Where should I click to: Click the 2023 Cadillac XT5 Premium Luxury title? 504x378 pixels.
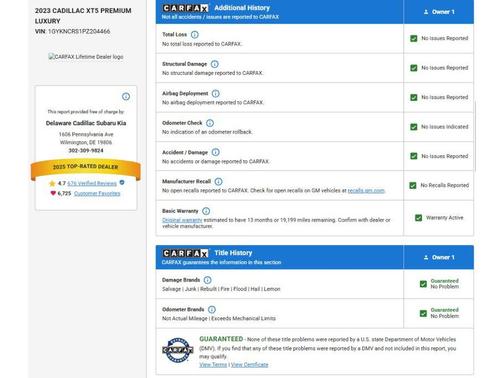coord(83,16)
